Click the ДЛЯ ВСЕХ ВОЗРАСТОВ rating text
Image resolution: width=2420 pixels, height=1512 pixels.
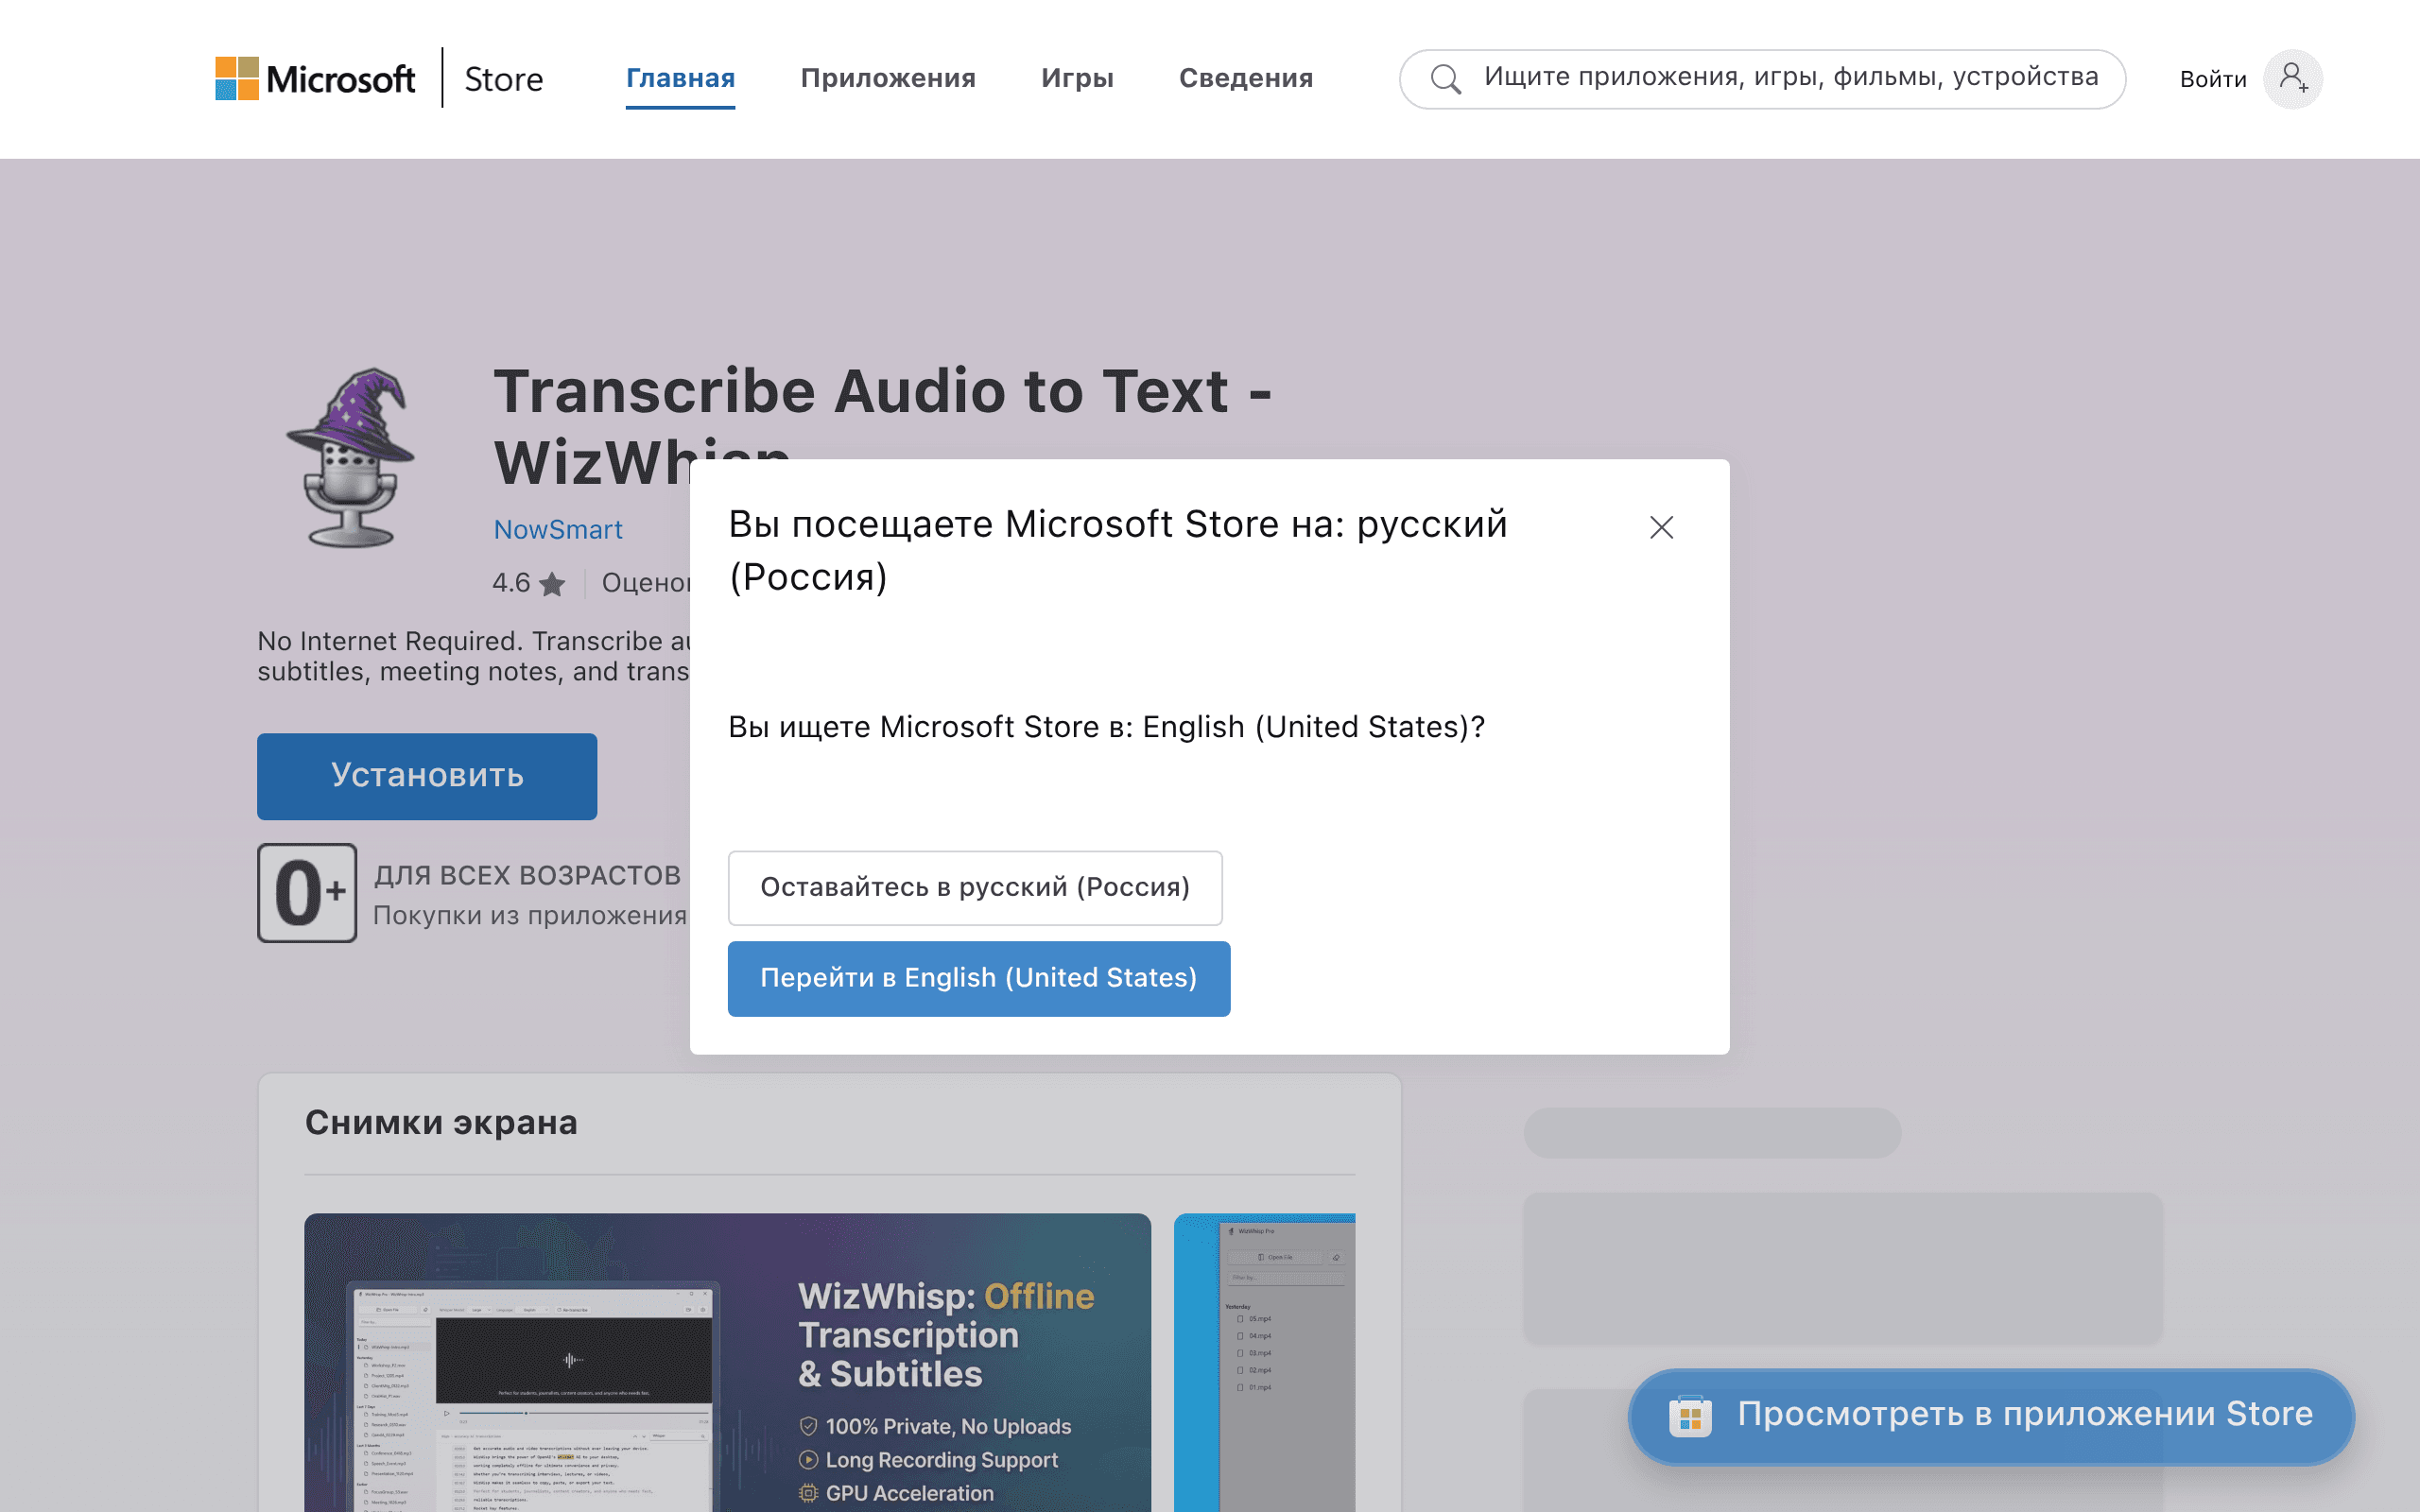[x=527, y=875]
